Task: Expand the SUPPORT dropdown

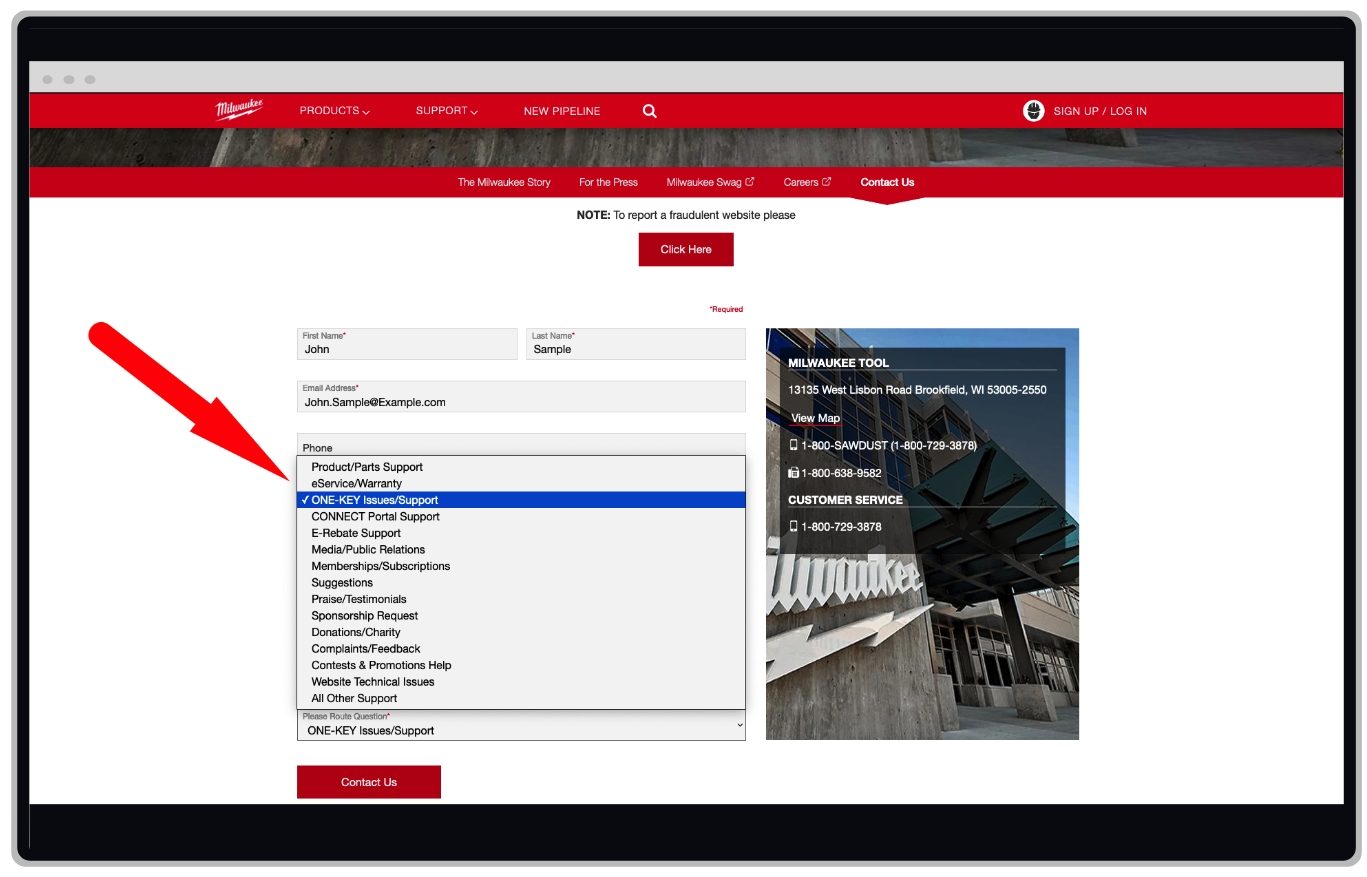Action: (446, 110)
